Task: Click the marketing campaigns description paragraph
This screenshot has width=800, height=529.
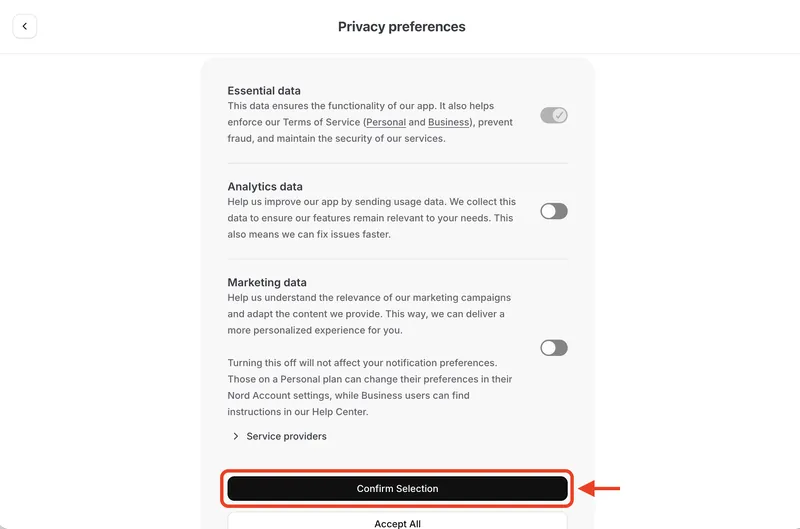Action: [369, 314]
